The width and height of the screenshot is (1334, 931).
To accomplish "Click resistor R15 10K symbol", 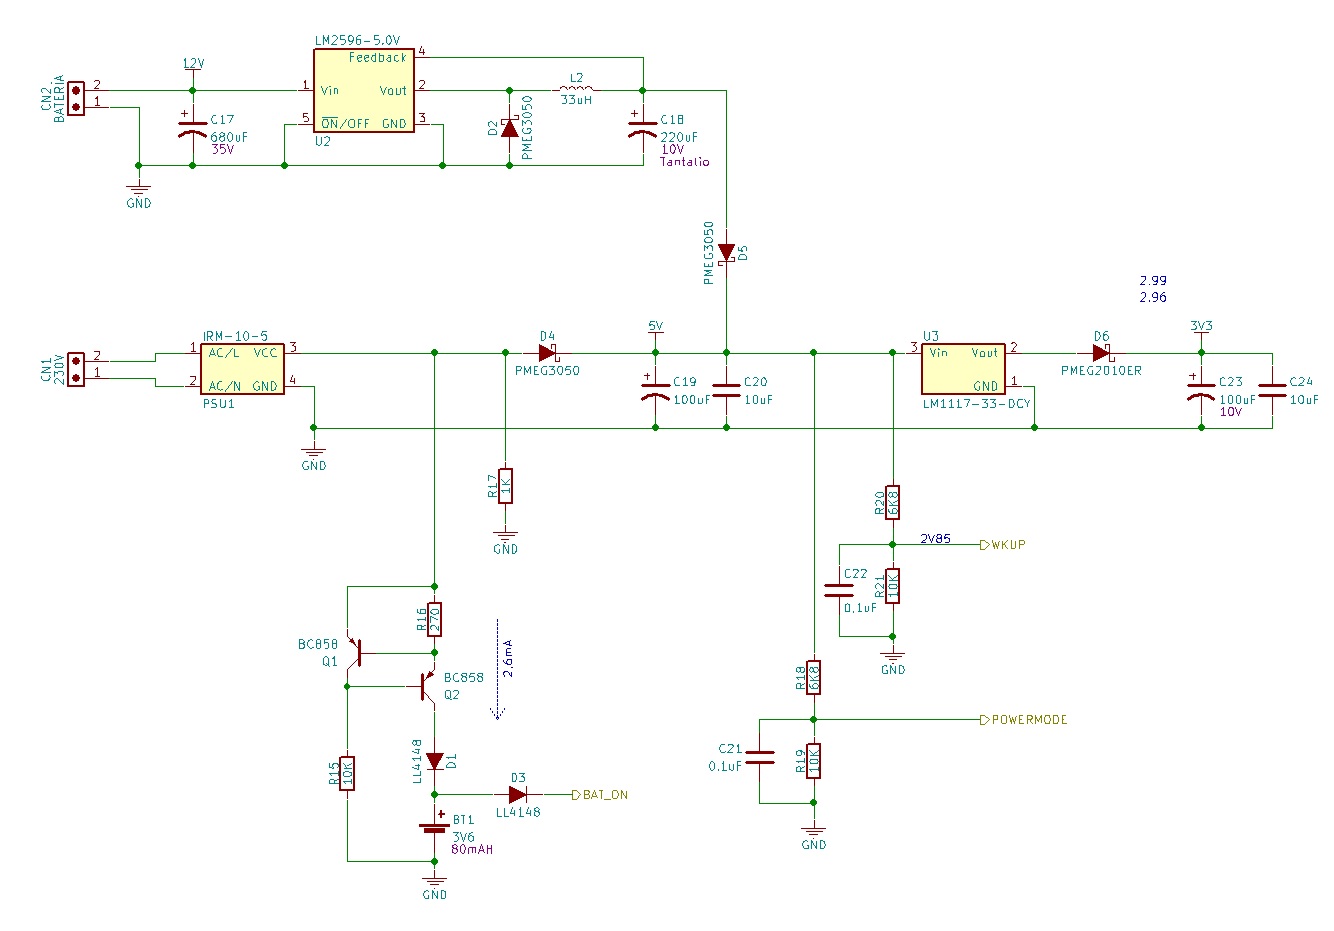I will (x=347, y=773).
